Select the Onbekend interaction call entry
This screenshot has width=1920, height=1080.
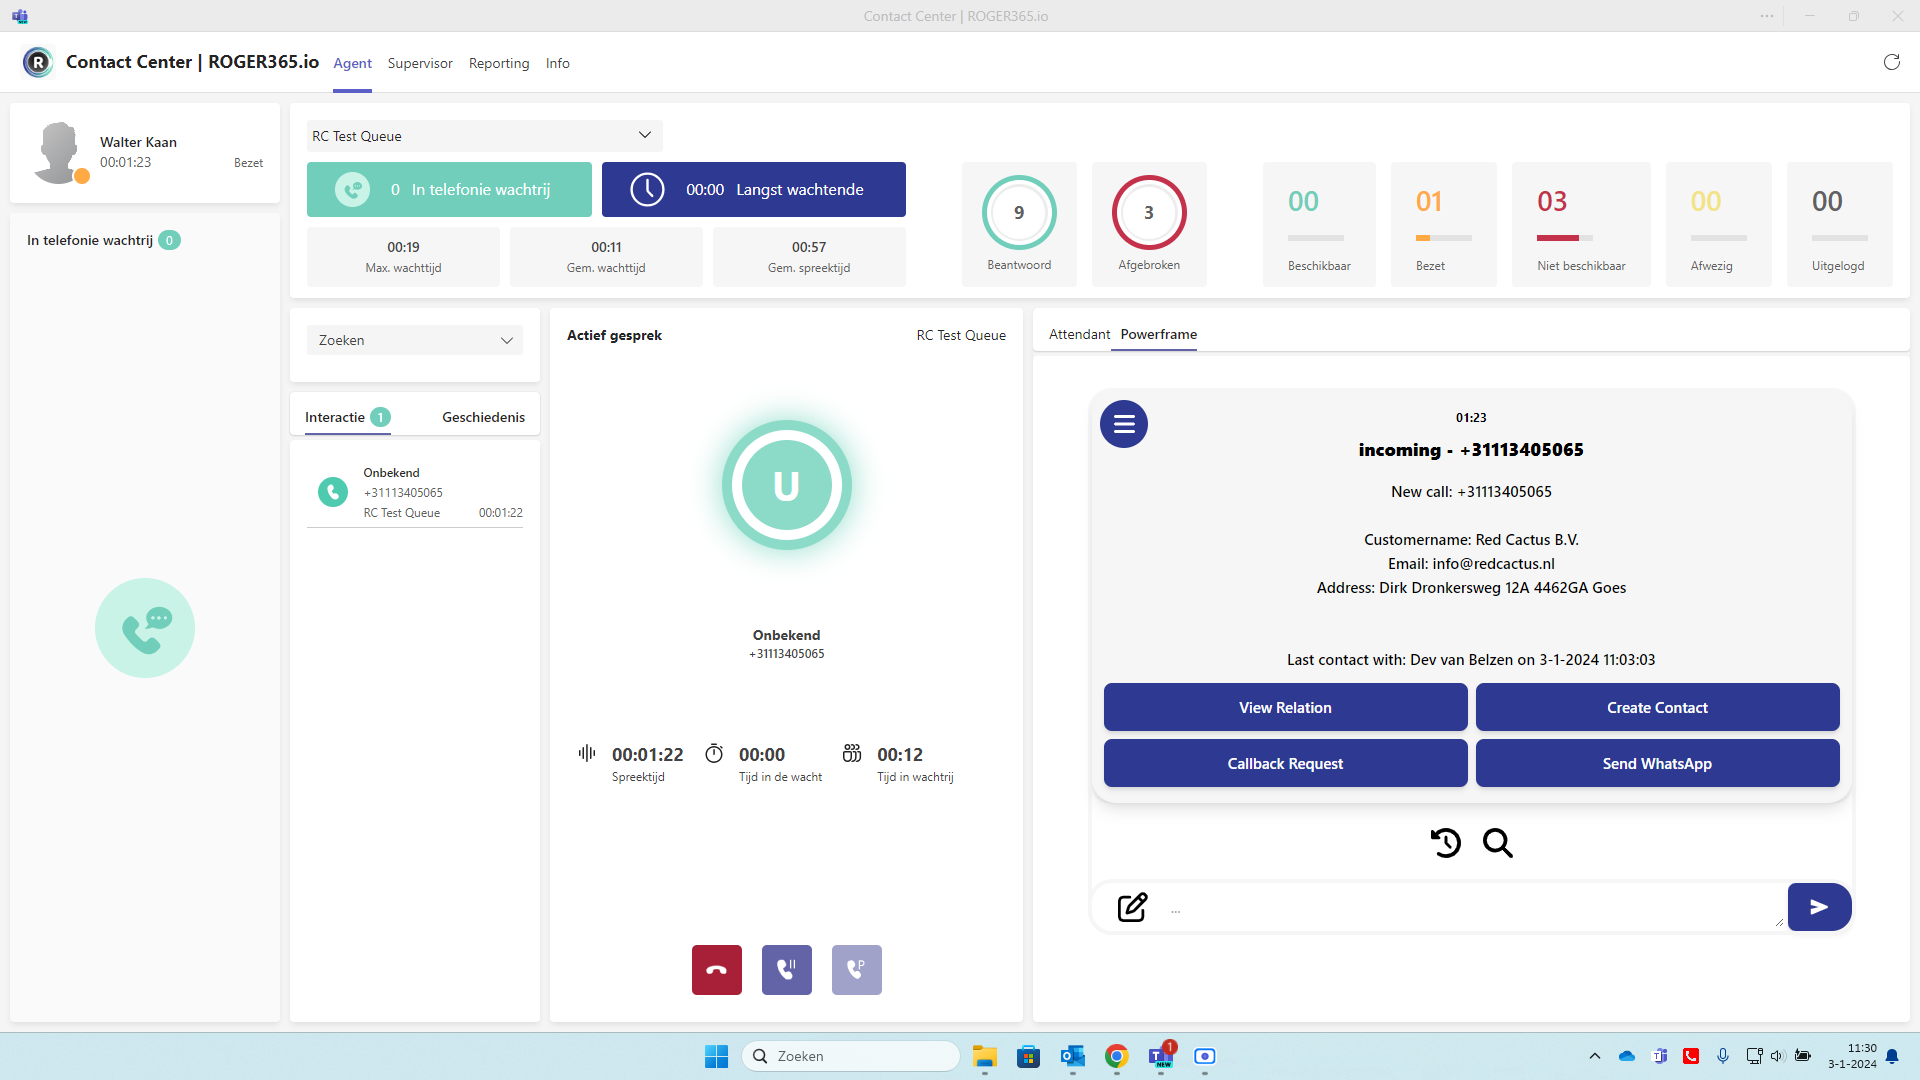pos(414,492)
